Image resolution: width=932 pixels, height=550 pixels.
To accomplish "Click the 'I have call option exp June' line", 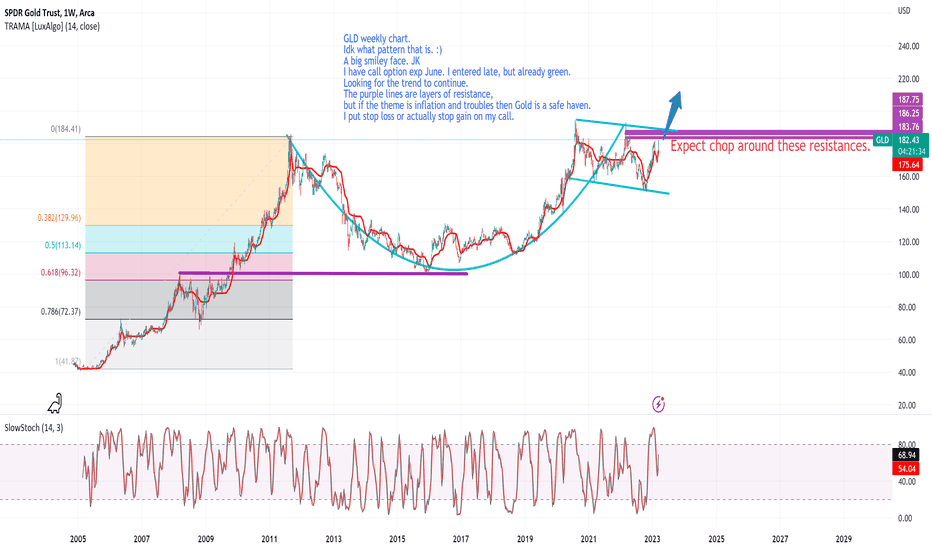I will click(456, 72).
